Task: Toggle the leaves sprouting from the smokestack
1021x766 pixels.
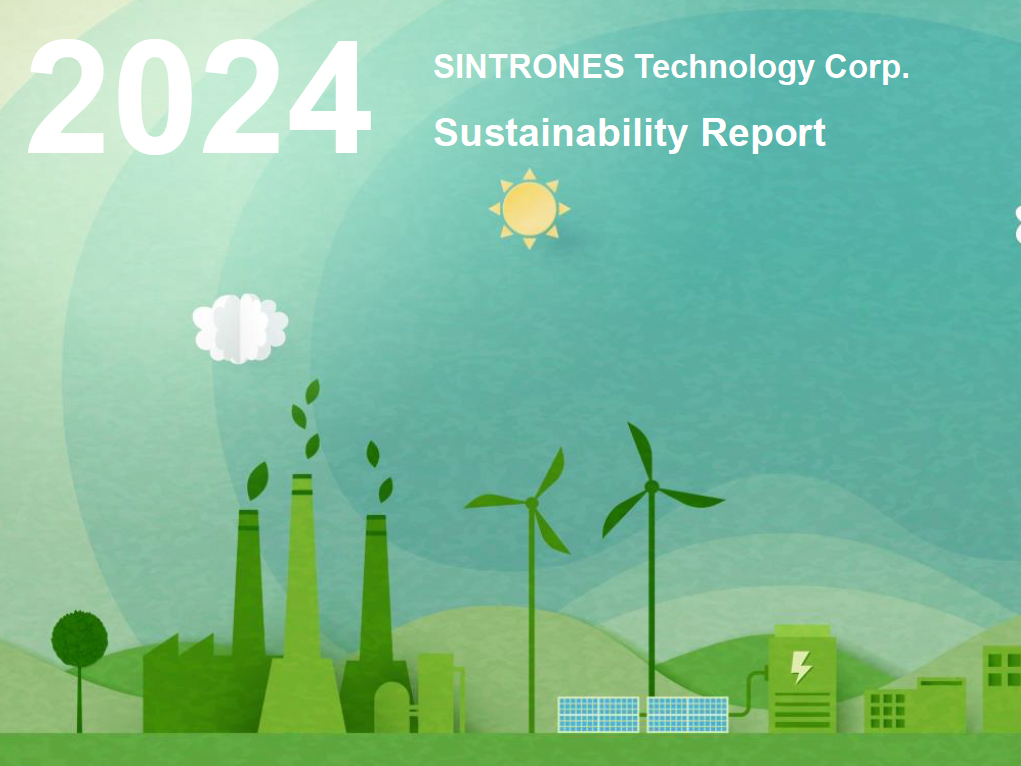Action: (300, 420)
